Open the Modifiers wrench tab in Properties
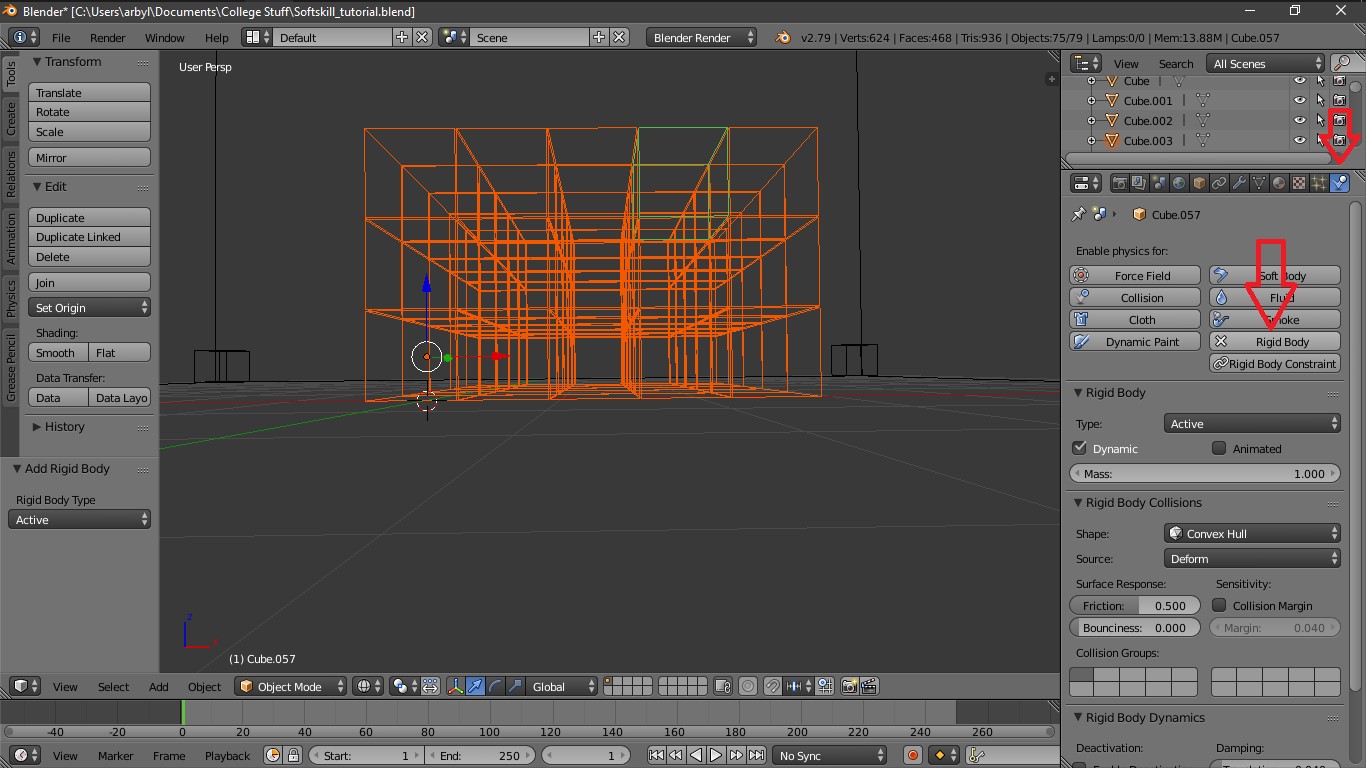 pyautogui.click(x=1239, y=183)
